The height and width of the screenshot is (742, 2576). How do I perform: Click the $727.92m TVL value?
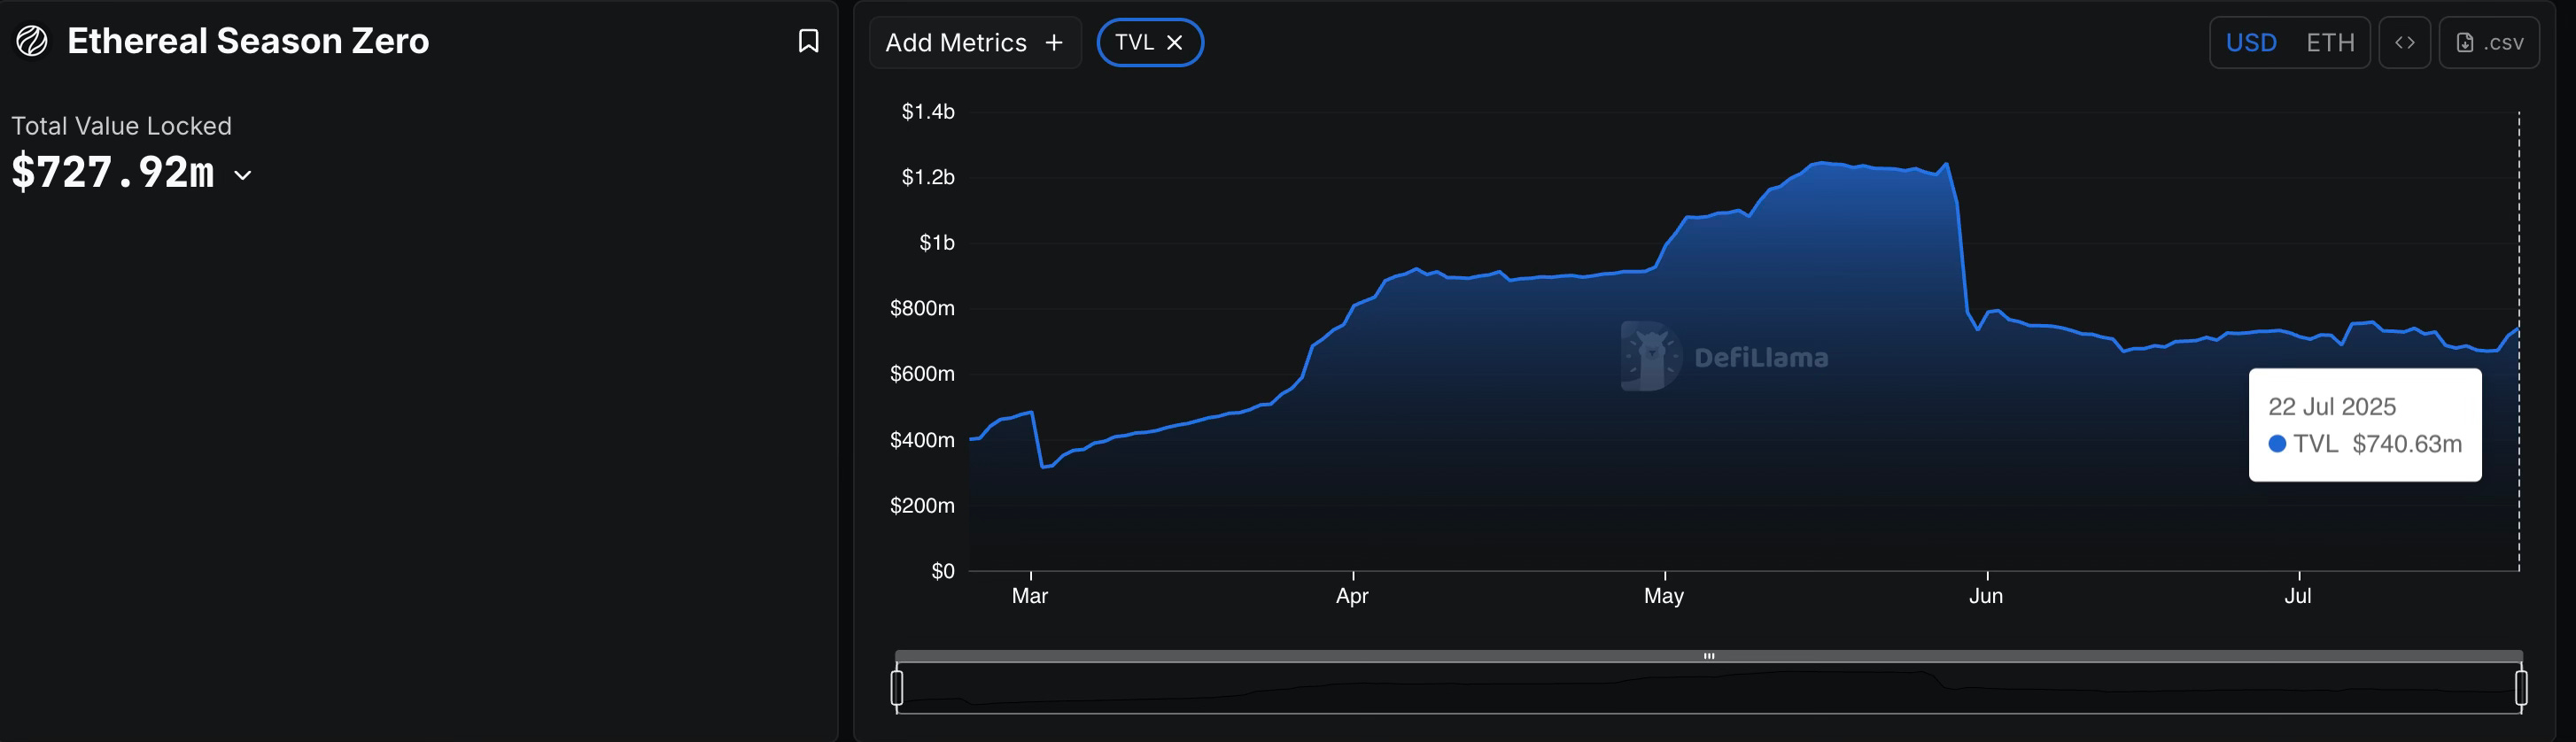tap(113, 172)
